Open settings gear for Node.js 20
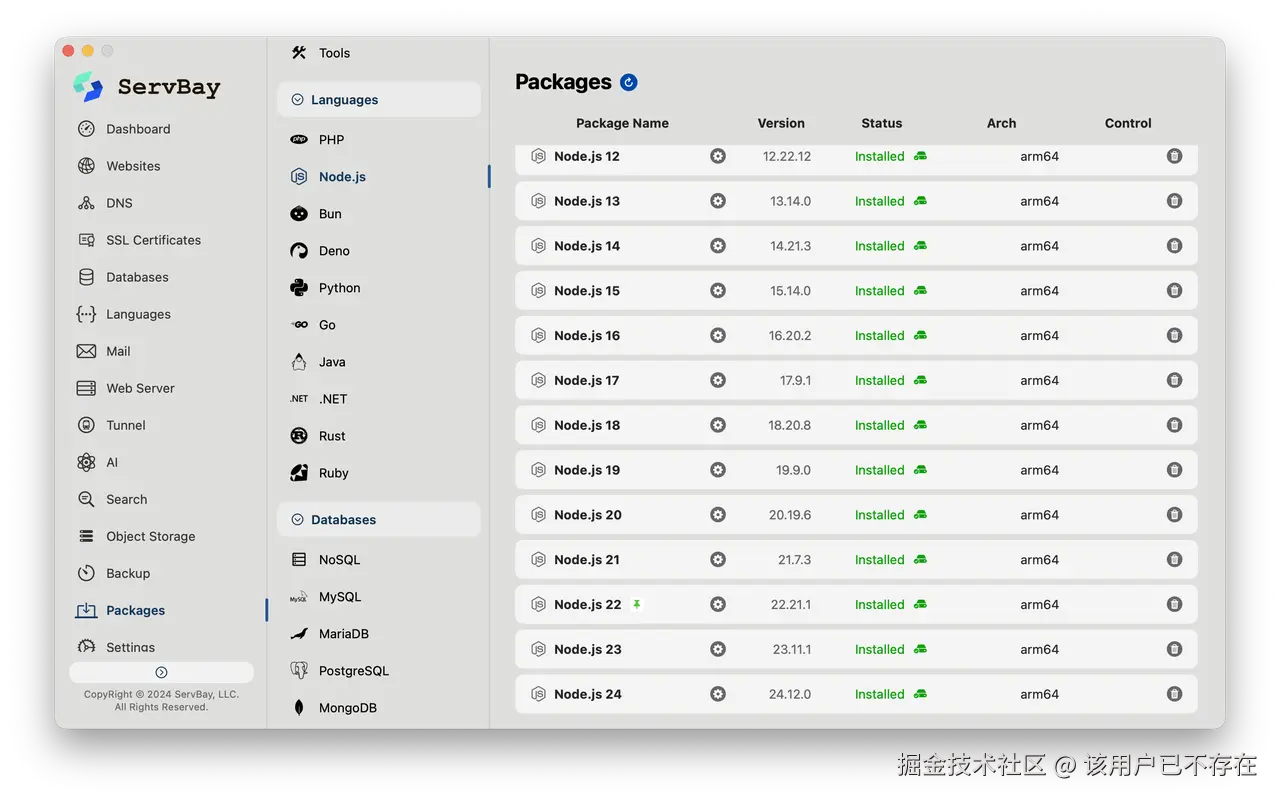This screenshot has height=801, width=1280. (x=718, y=515)
